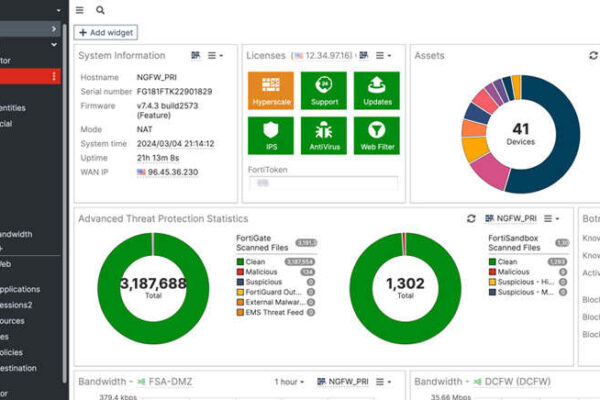
Task: Click the Add widget button
Action: pyautogui.click(x=106, y=33)
